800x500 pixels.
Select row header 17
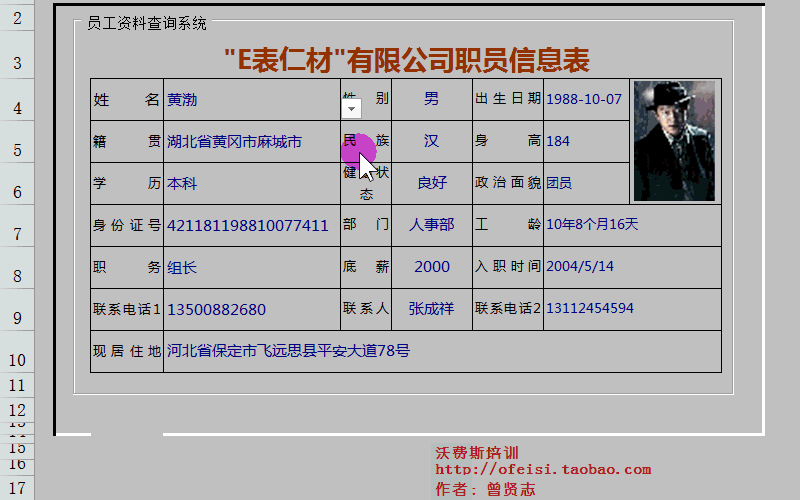pyautogui.click(x=17, y=488)
